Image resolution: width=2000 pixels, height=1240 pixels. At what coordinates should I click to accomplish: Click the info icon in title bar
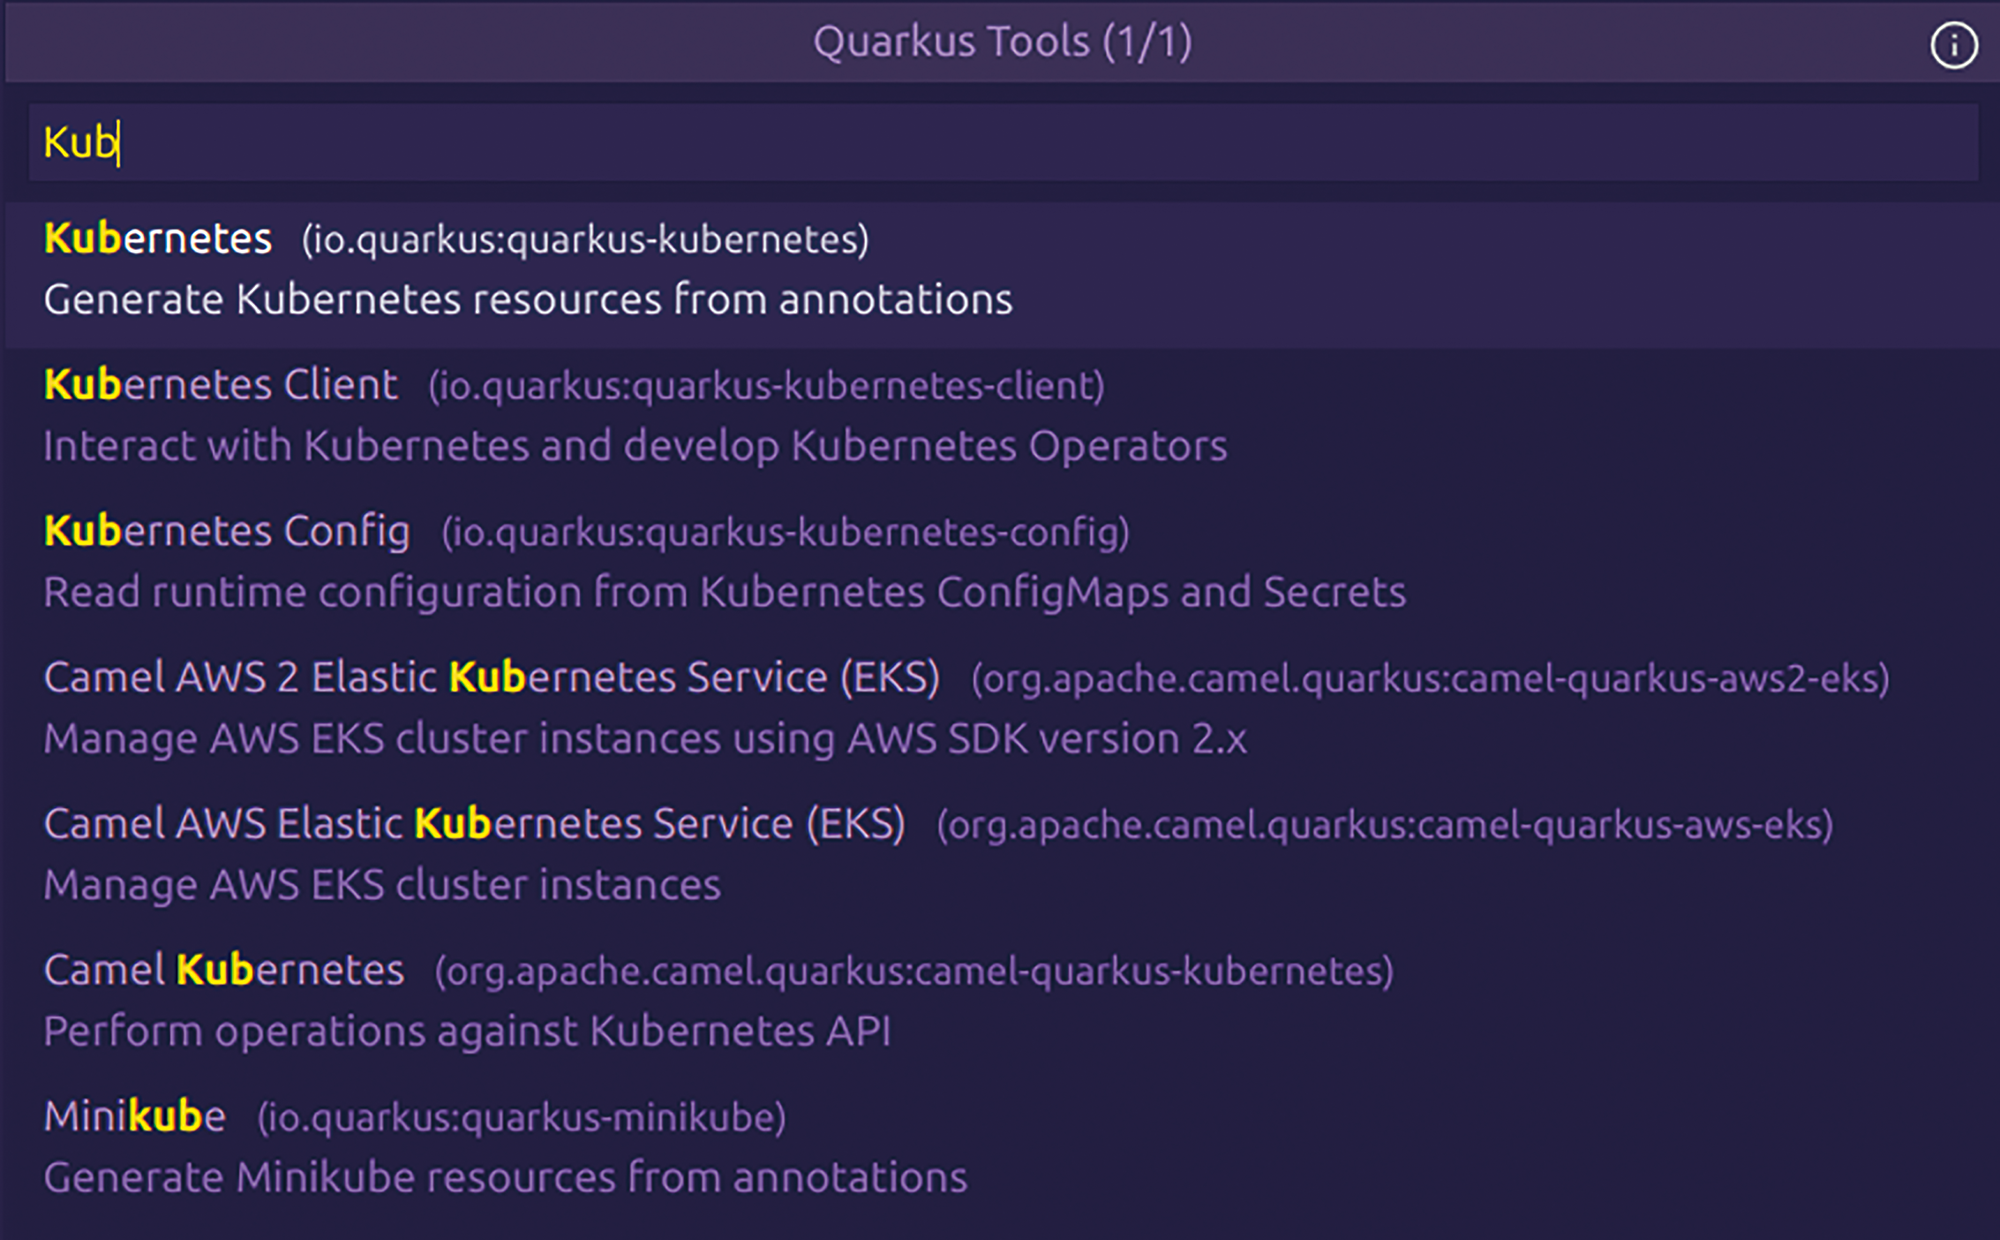tap(1953, 45)
